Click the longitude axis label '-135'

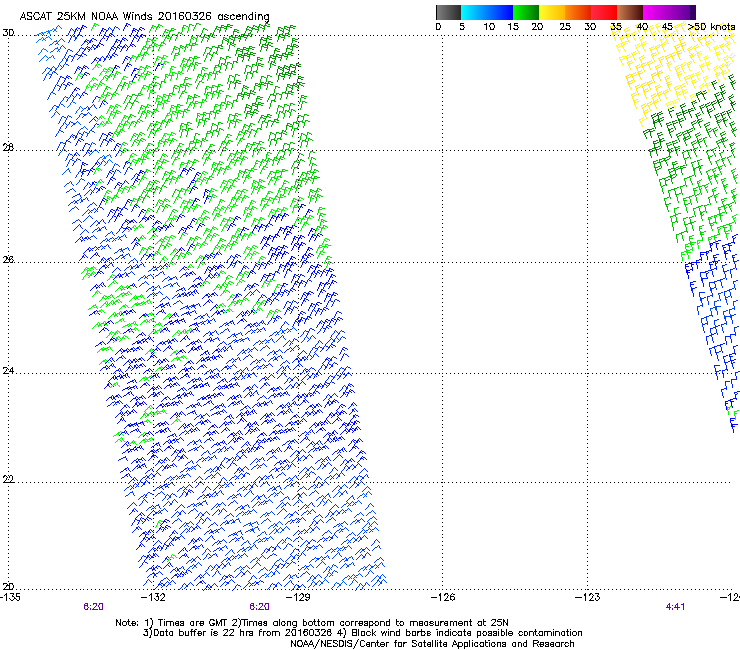click(10, 597)
